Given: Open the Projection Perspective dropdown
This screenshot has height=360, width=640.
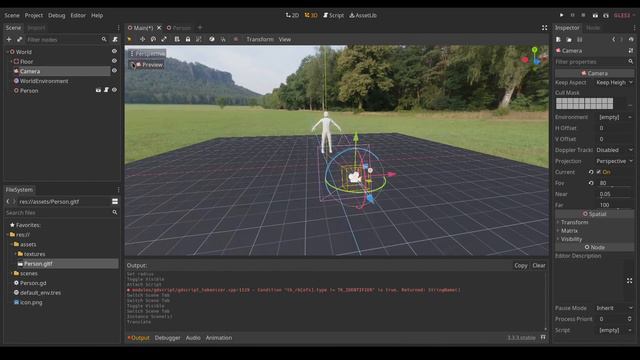Looking at the screenshot, I should click(614, 161).
